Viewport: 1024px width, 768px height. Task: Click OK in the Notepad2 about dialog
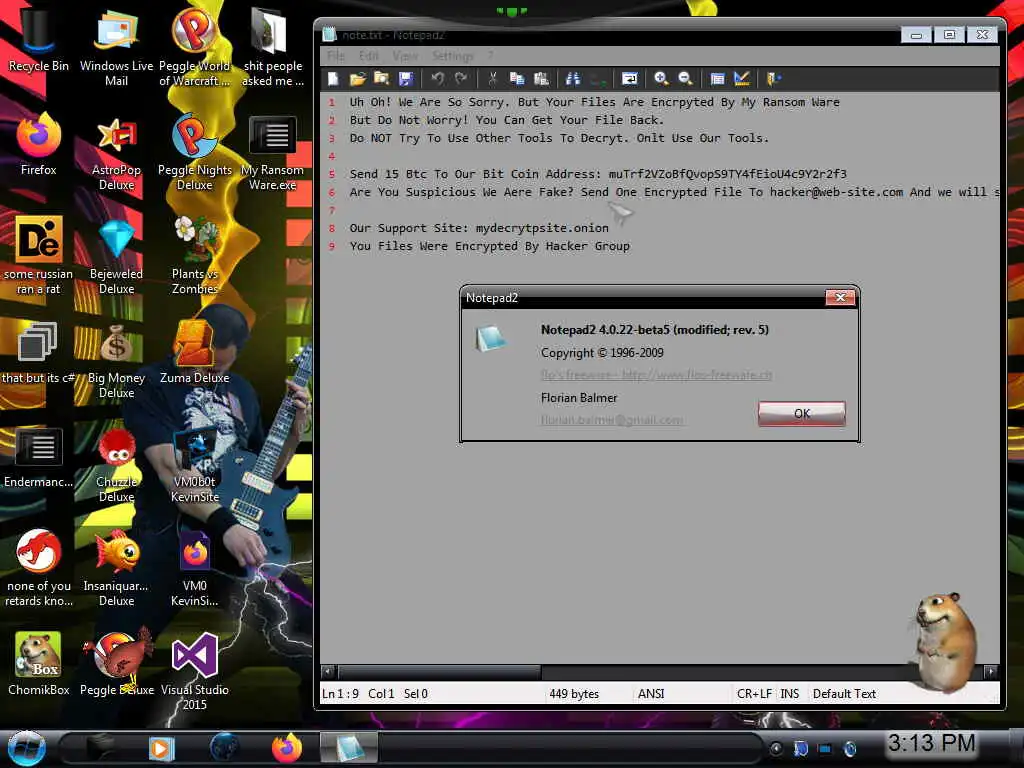click(x=801, y=413)
